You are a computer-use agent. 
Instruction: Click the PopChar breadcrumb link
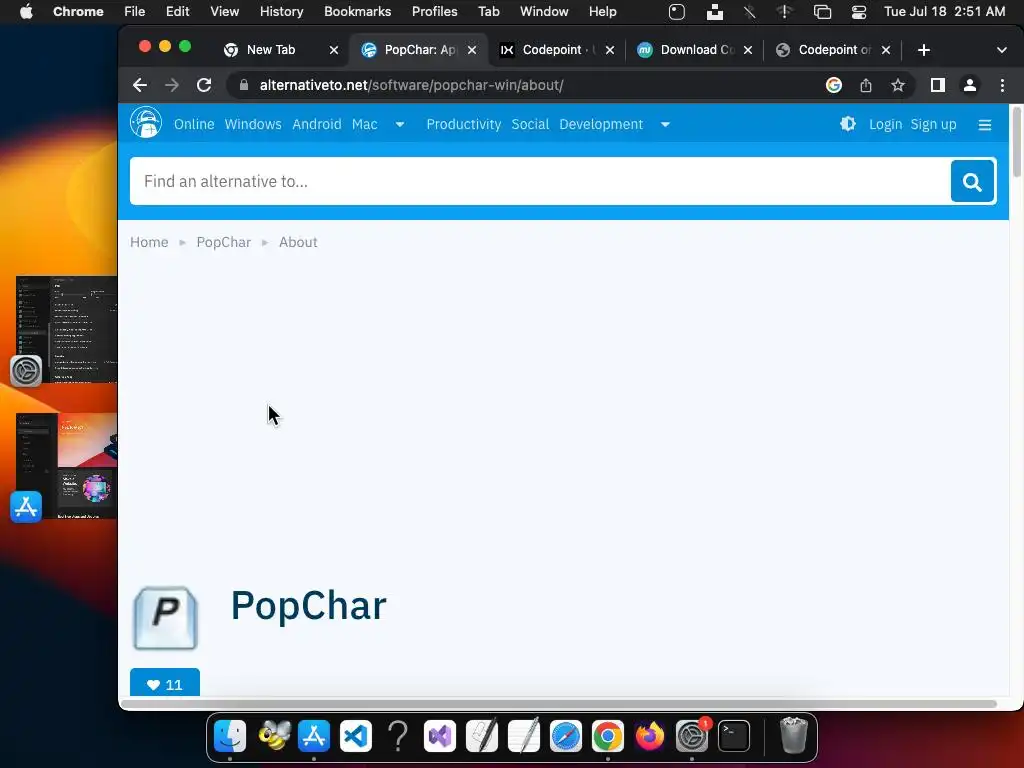tap(223, 242)
